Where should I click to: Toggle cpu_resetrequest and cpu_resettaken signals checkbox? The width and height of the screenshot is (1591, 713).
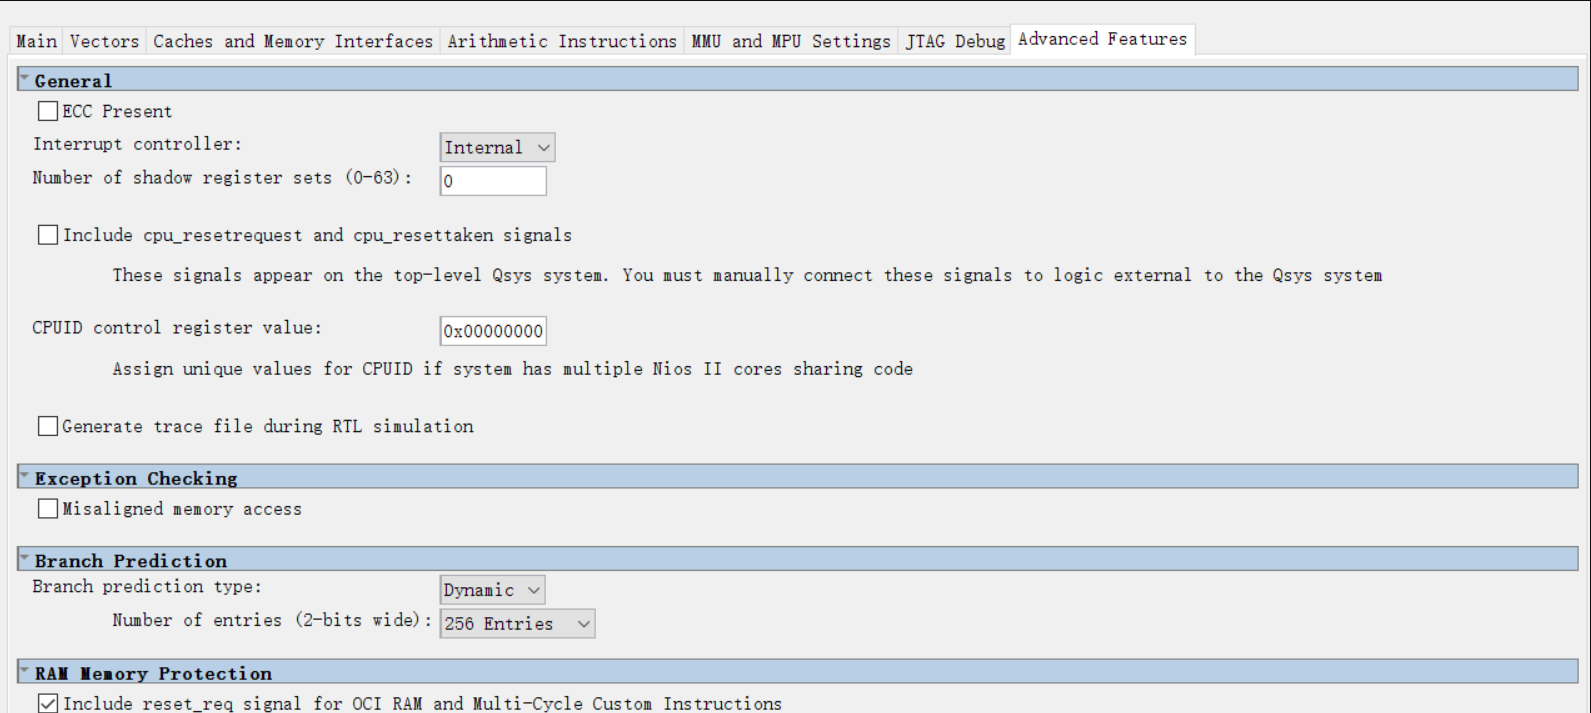click(48, 235)
